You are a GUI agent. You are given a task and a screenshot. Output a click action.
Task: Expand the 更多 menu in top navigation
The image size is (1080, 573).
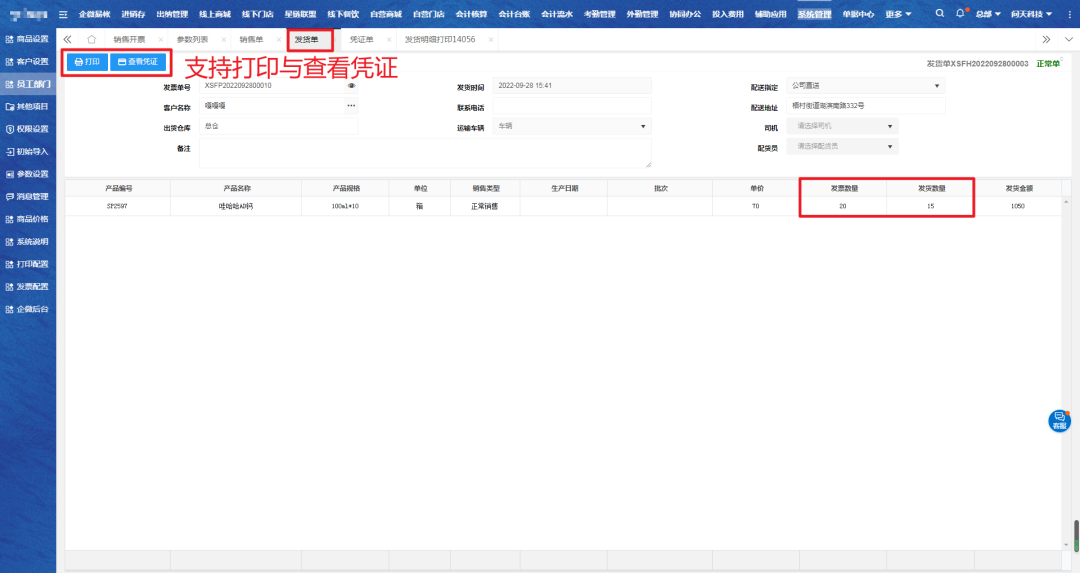pyautogui.click(x=898, y=14)
